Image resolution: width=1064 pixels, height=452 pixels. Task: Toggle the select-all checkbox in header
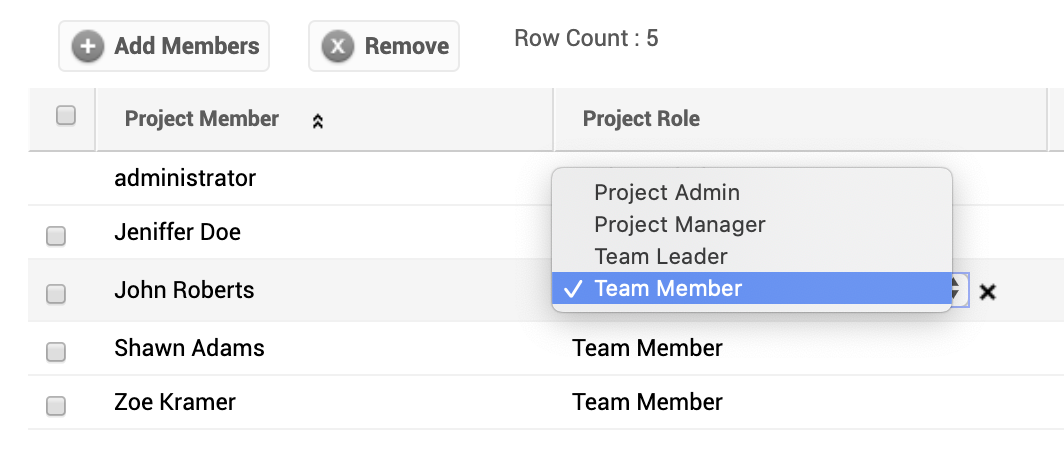66,116
